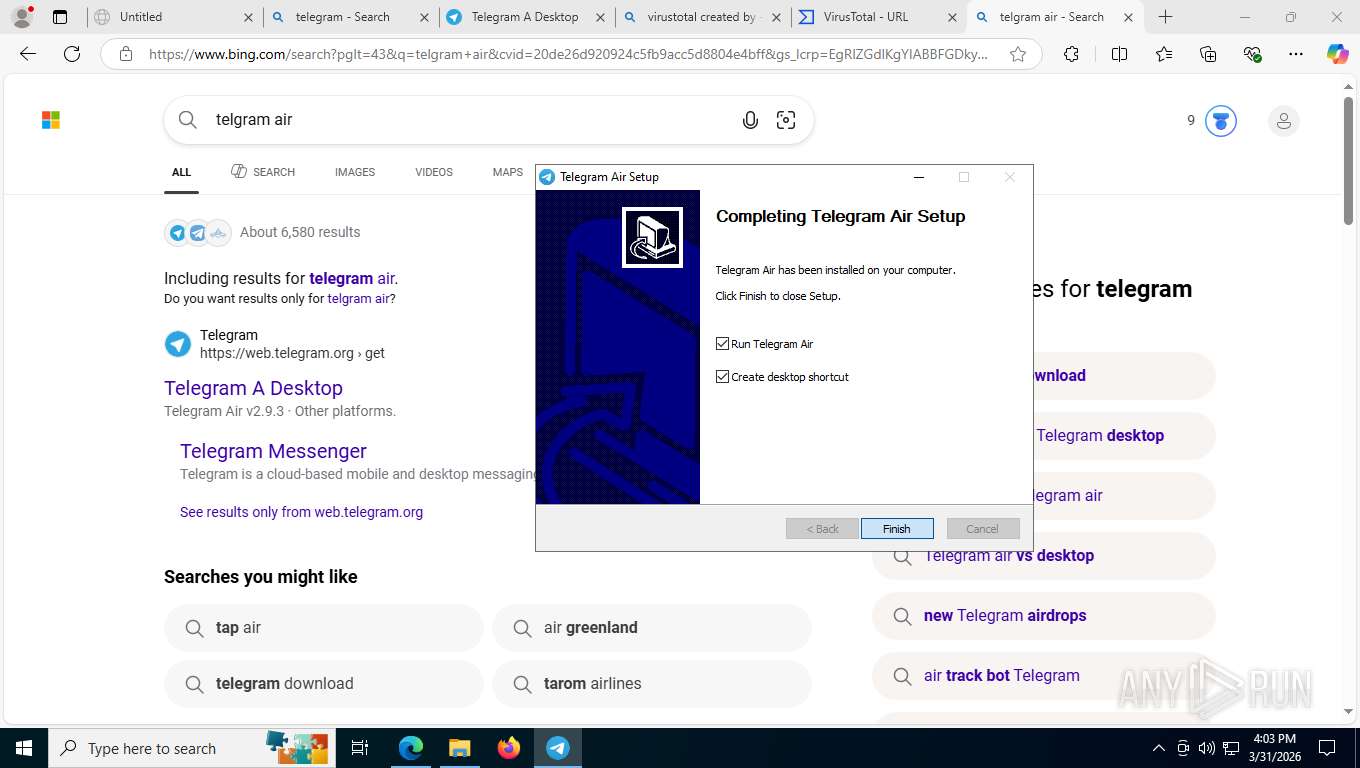
Task: Add this page to favorites star
Action: (1018, 54)
